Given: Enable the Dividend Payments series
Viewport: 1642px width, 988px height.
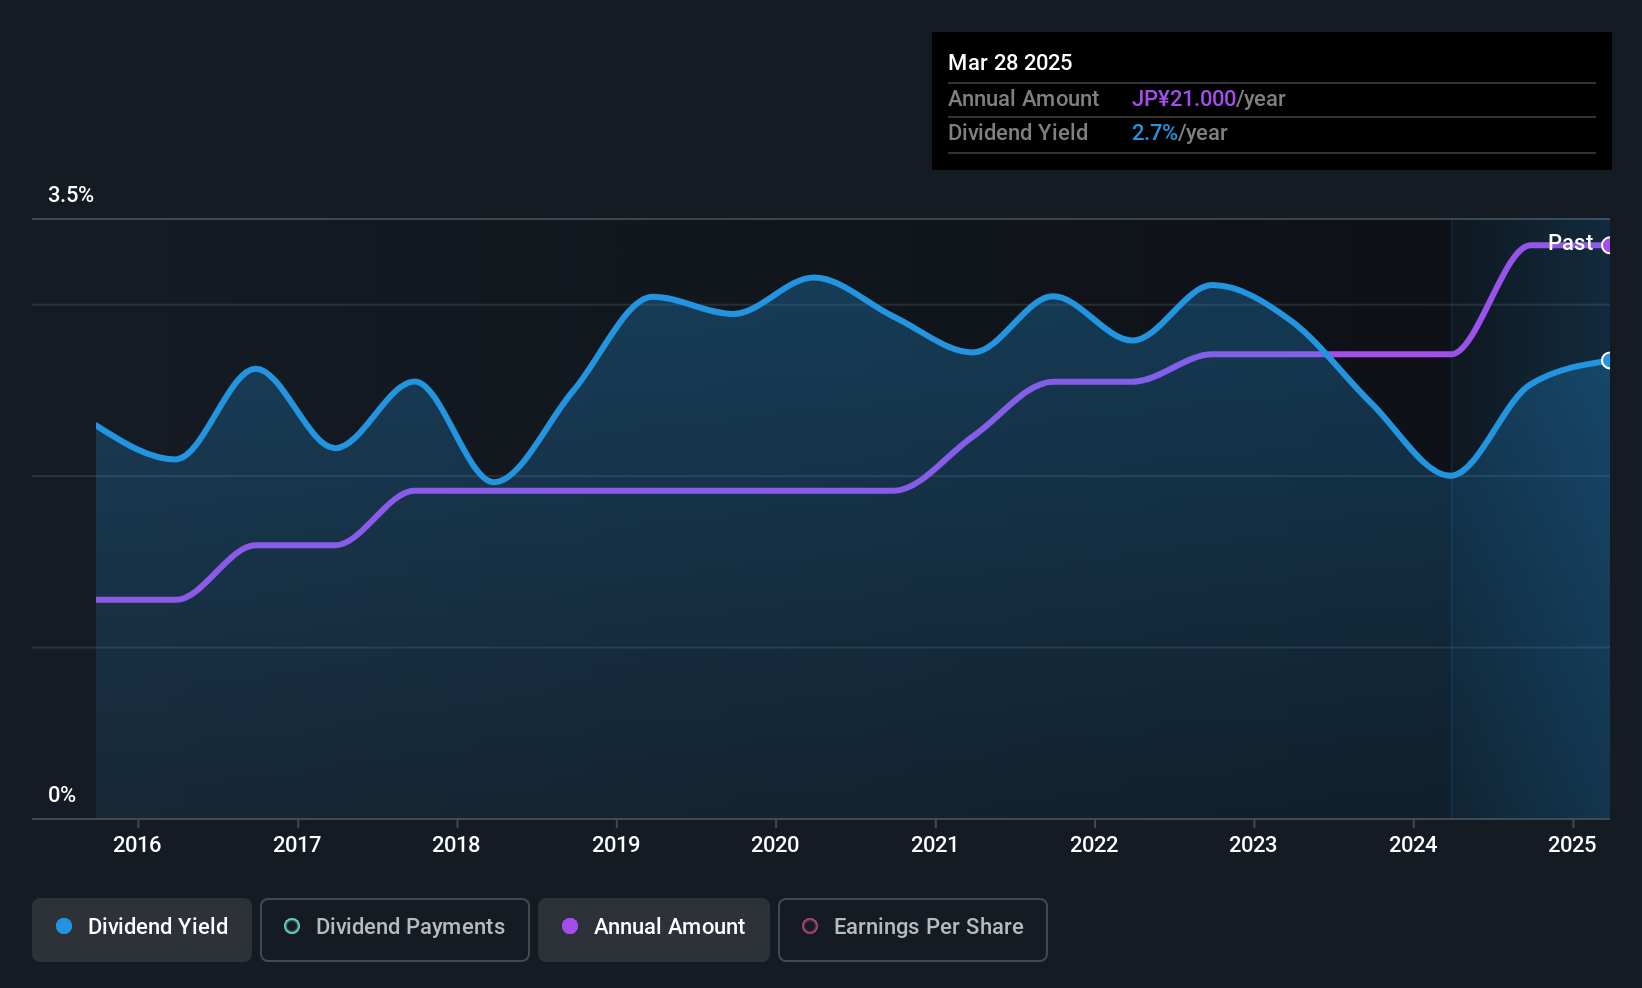Looking at the screenshot, I should 410,927.
